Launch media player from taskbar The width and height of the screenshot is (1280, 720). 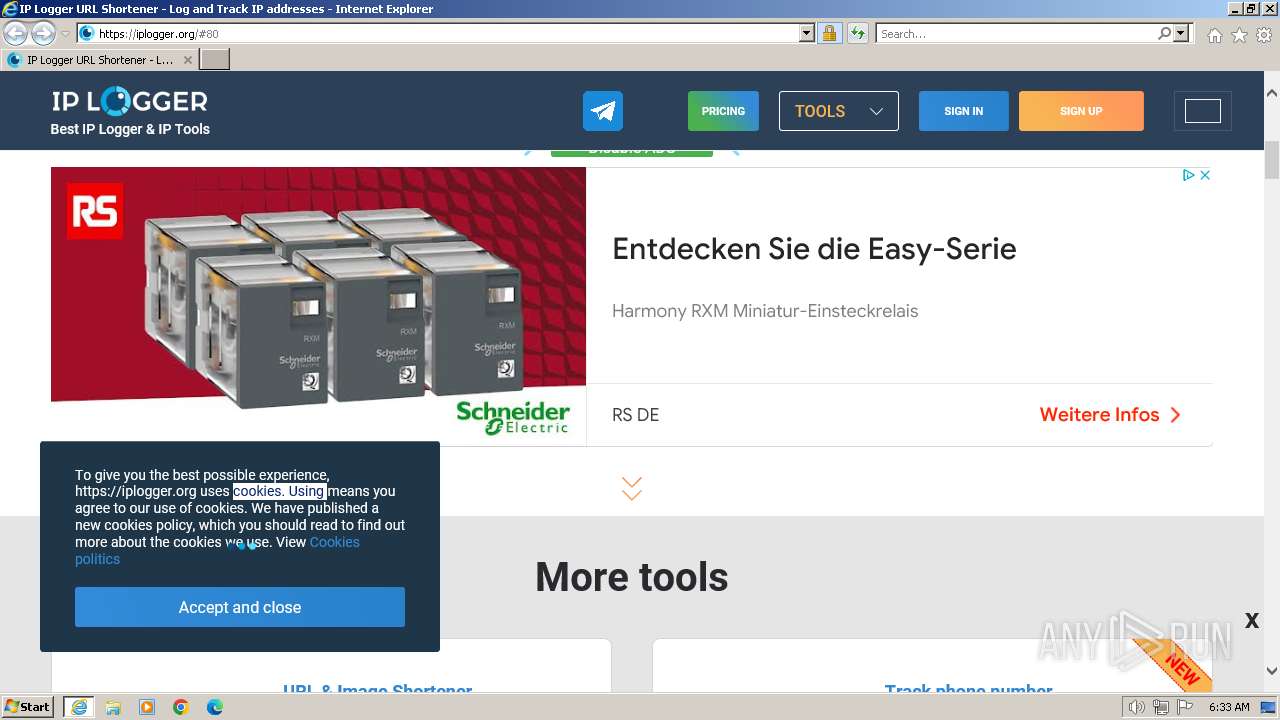click(x=147, y=707)
